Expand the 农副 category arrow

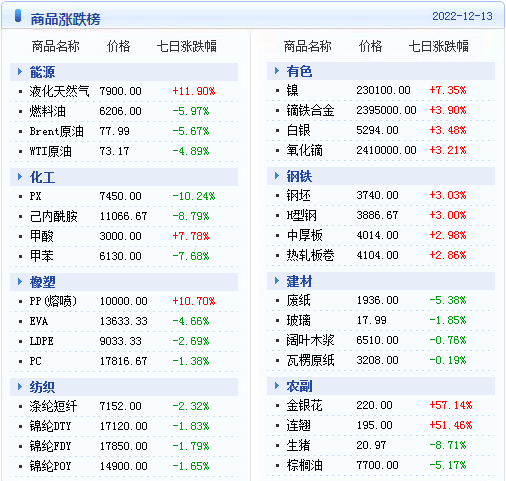pyautogui.click(x=277, y=385)
